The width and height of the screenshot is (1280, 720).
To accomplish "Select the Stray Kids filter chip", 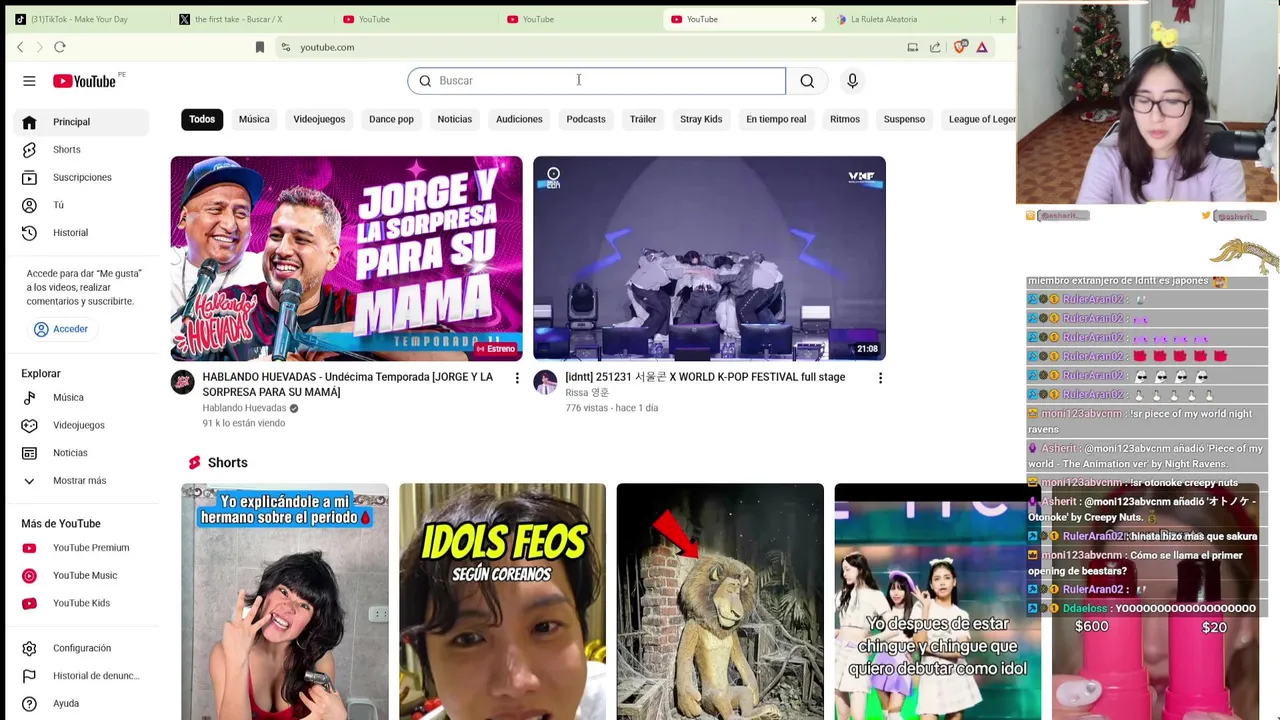I will click(x=701, y=119).
